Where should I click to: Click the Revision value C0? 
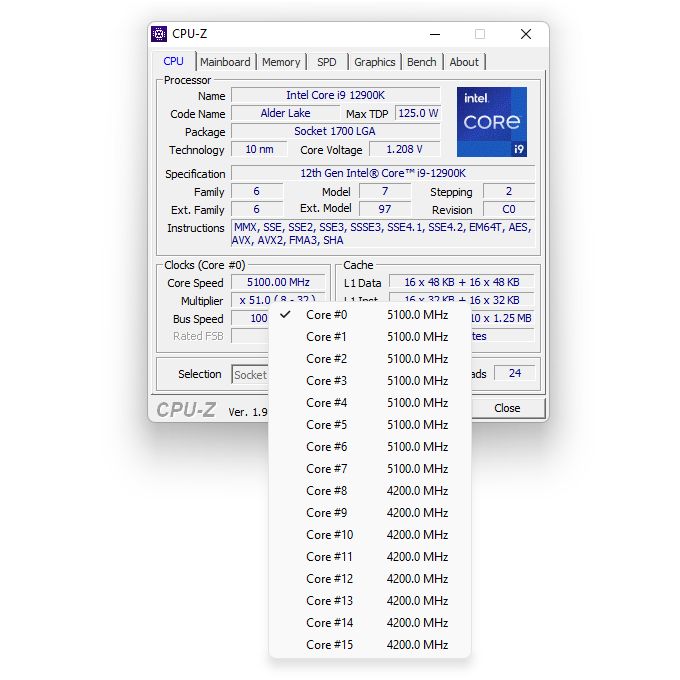point(509,209)
